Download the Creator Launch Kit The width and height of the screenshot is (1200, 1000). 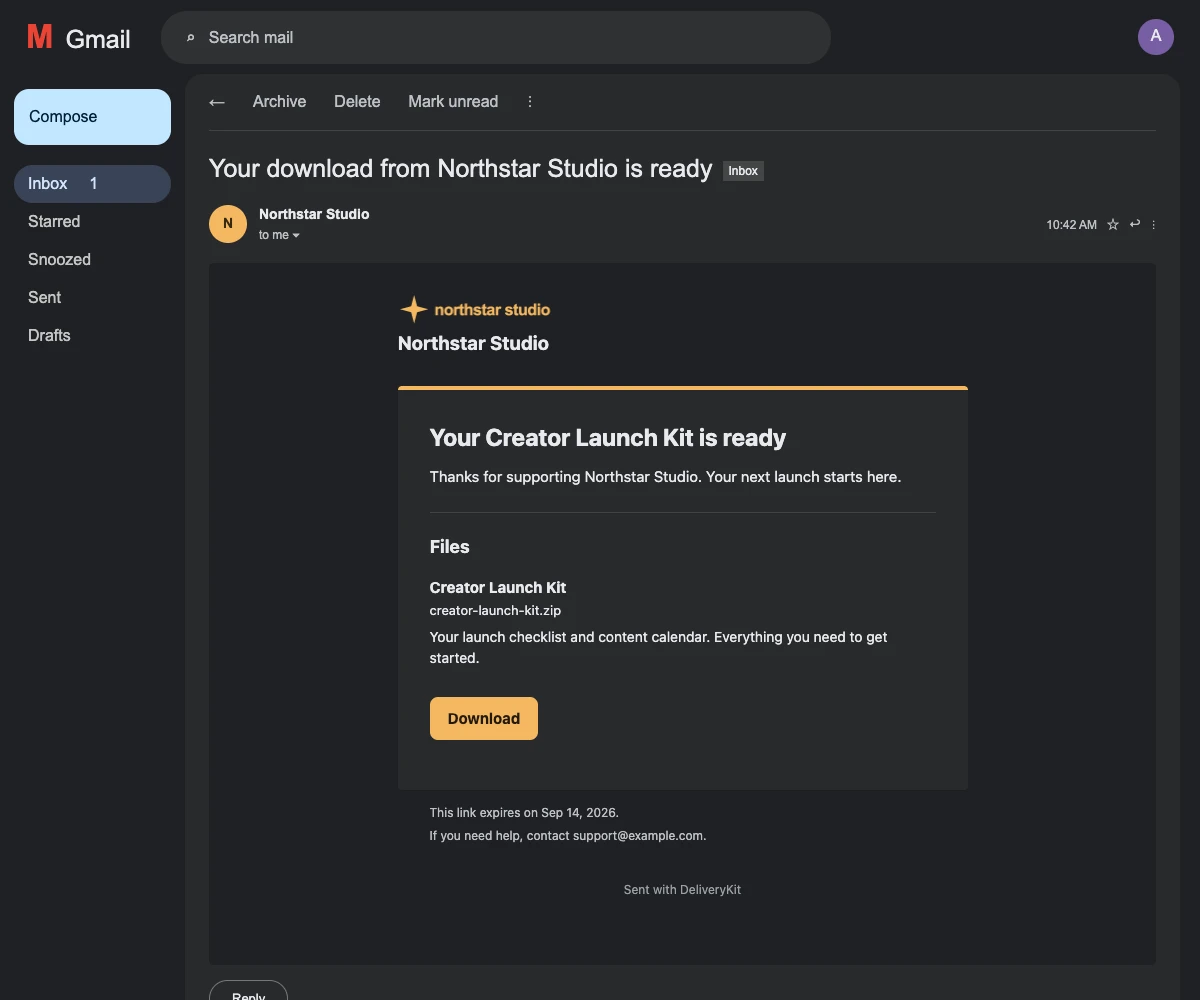484,719
